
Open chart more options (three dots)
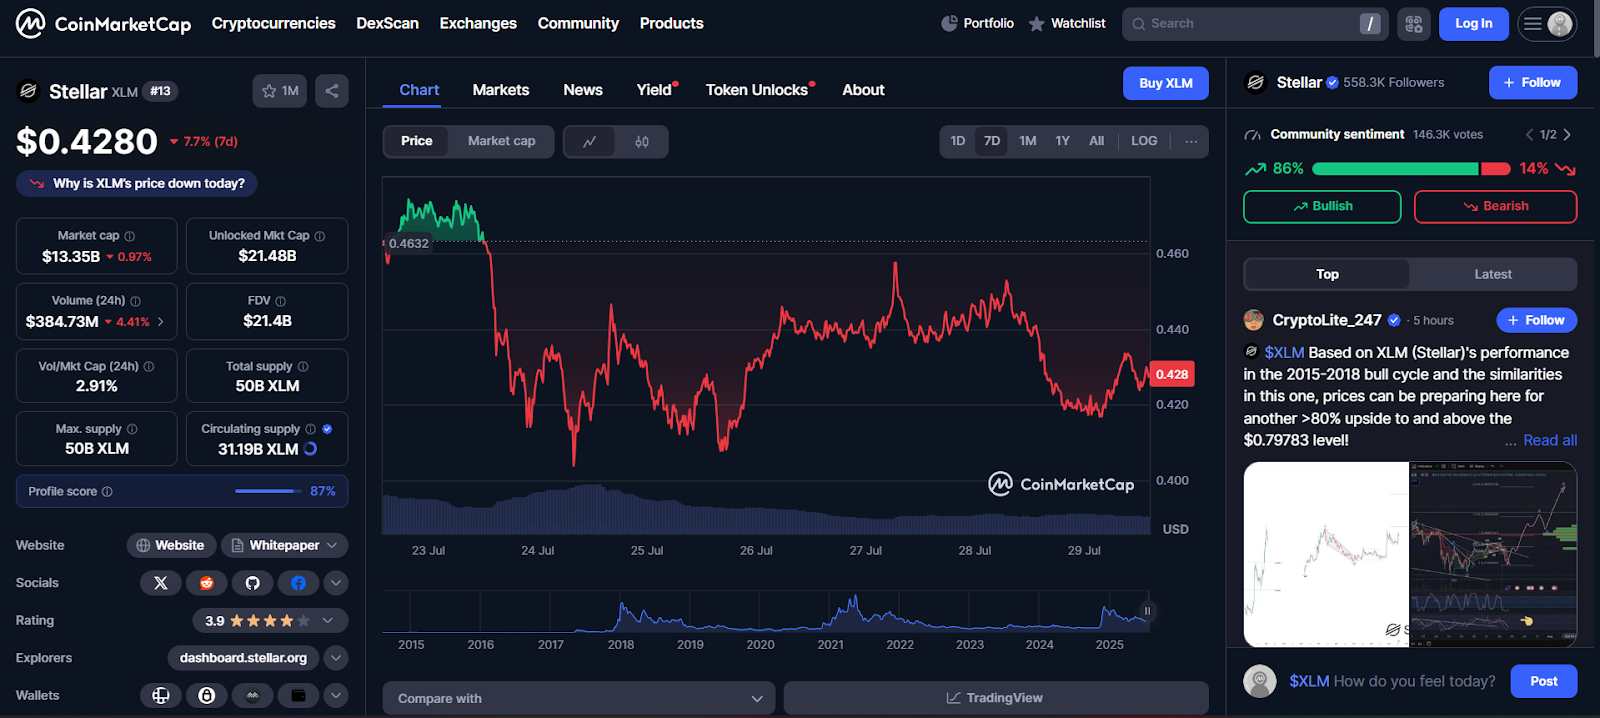click(x=1191, y=141)
